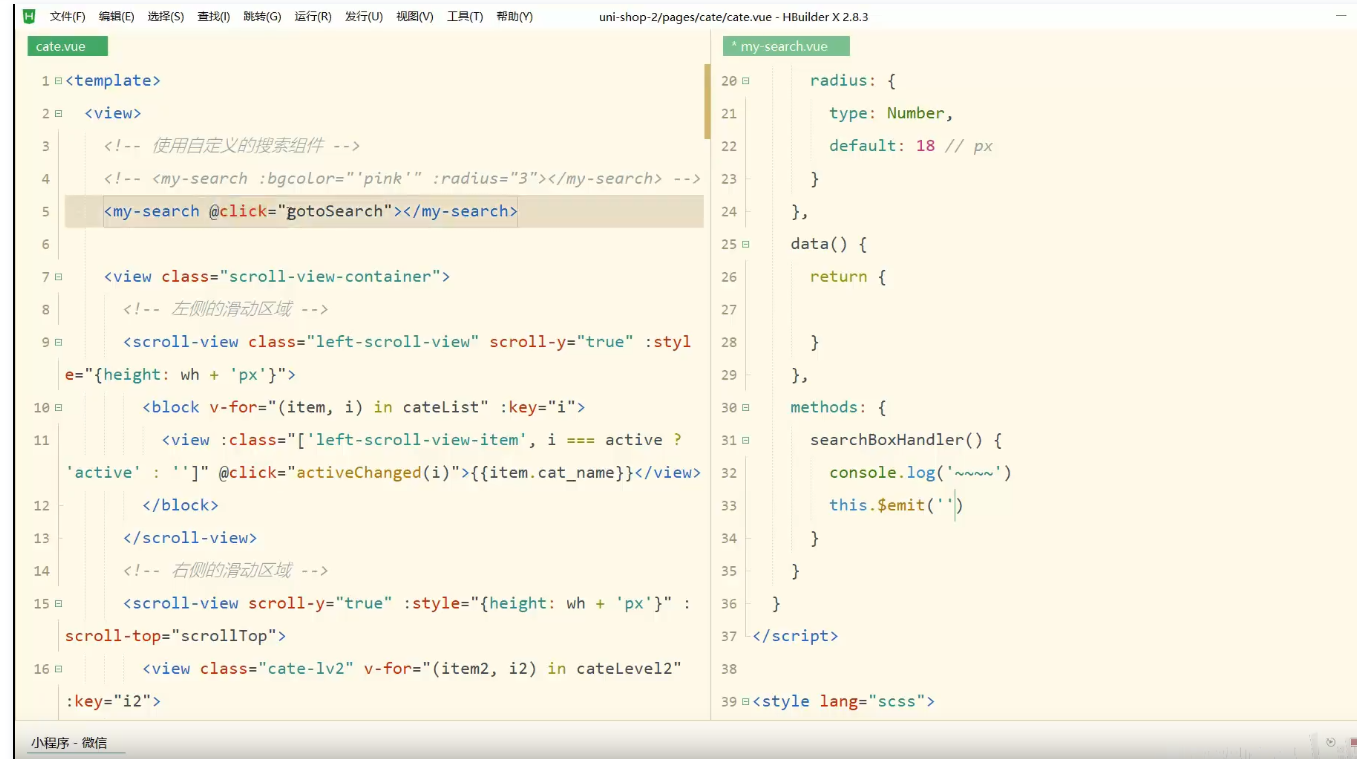
Task: Select the 小程序 - 微信 console tab
Action: pos(68,743)
